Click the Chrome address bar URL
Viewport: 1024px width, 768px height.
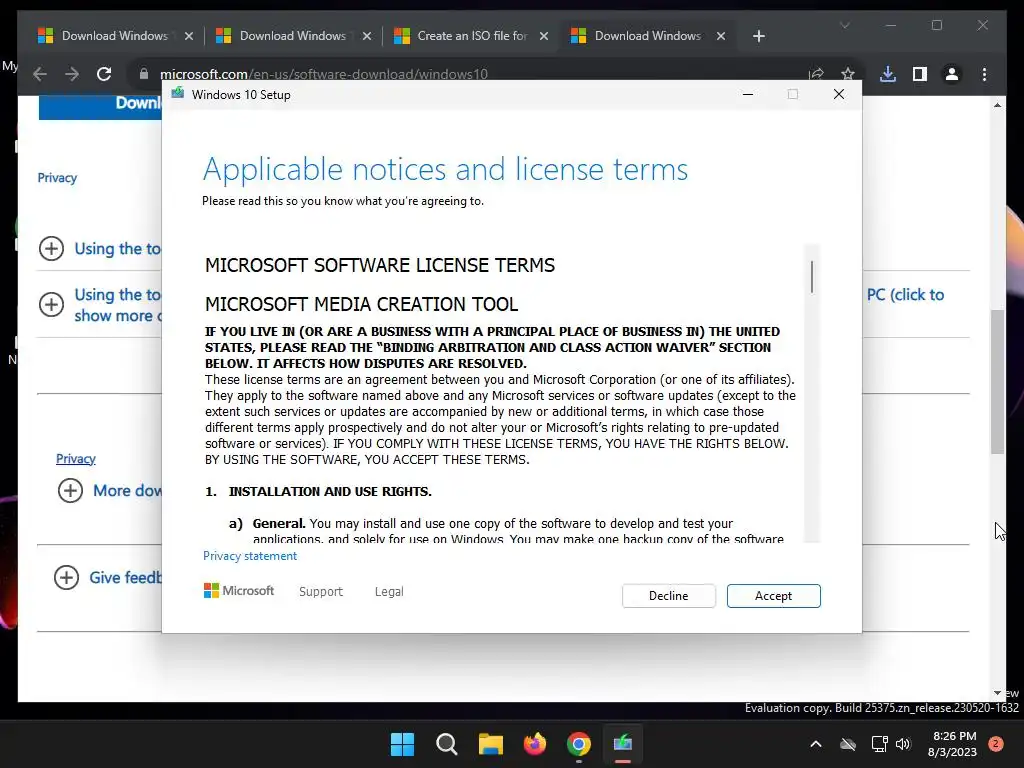[x=323, y=74]
